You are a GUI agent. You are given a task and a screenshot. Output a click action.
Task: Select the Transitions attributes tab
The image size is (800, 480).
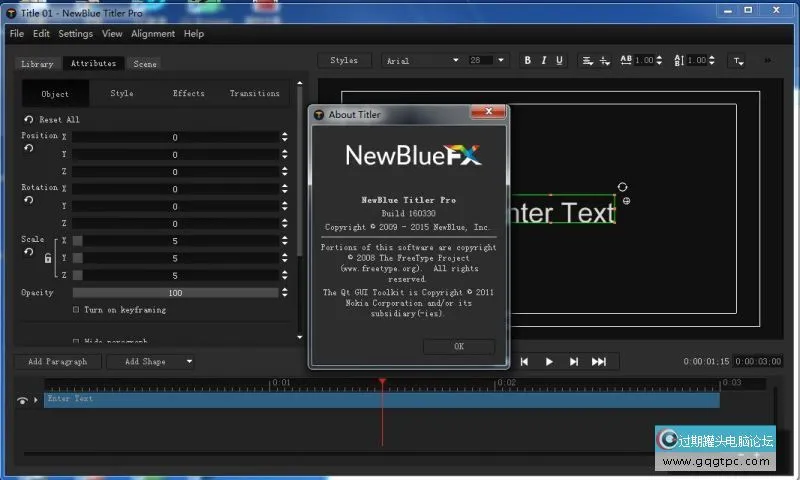coord(255,93)
